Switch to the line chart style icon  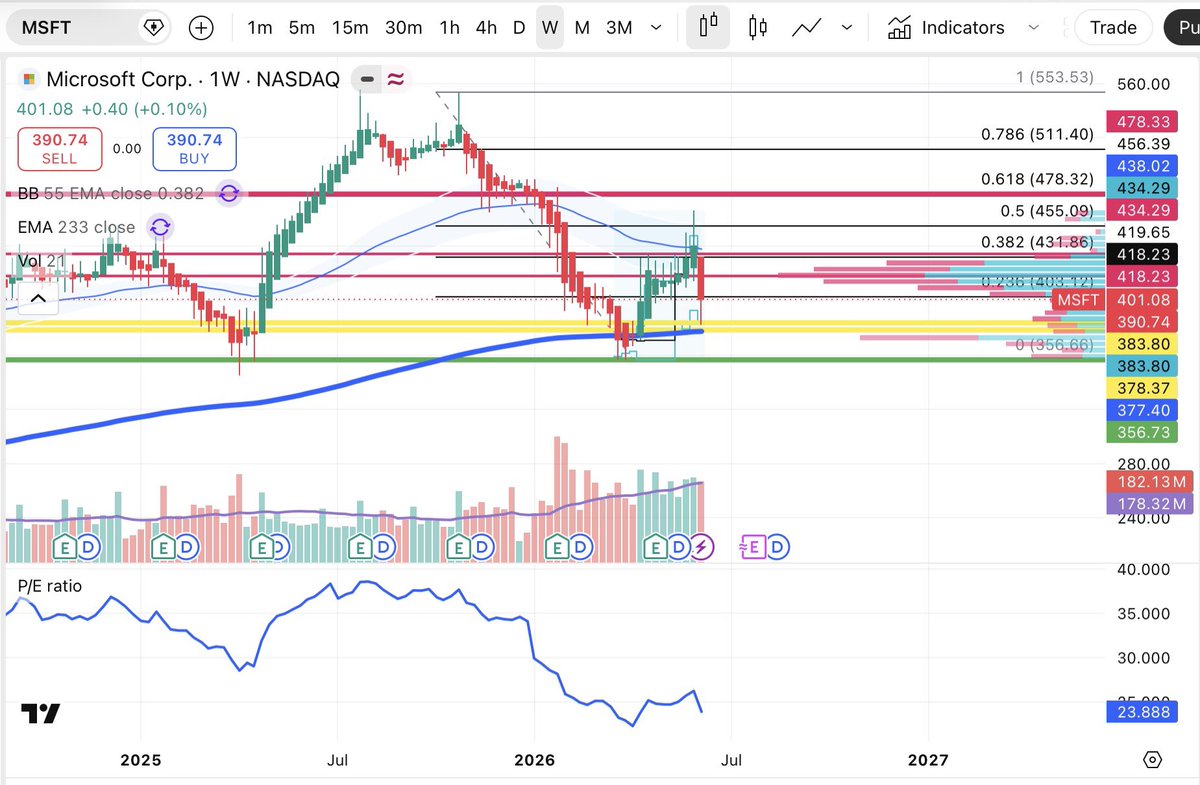808,27
